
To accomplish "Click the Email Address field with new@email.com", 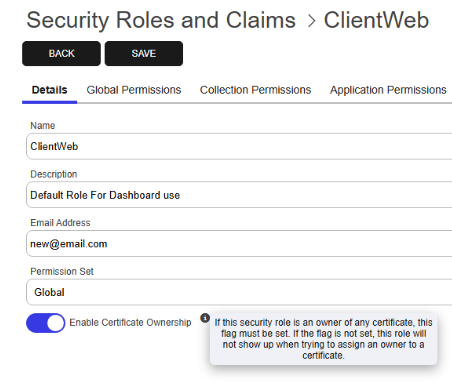I will 239,244.
